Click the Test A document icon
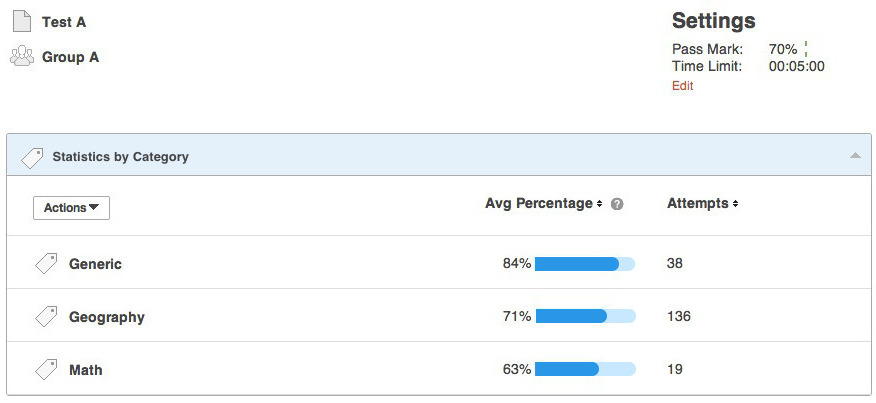 pyautogui.click(x=22, y=21)
